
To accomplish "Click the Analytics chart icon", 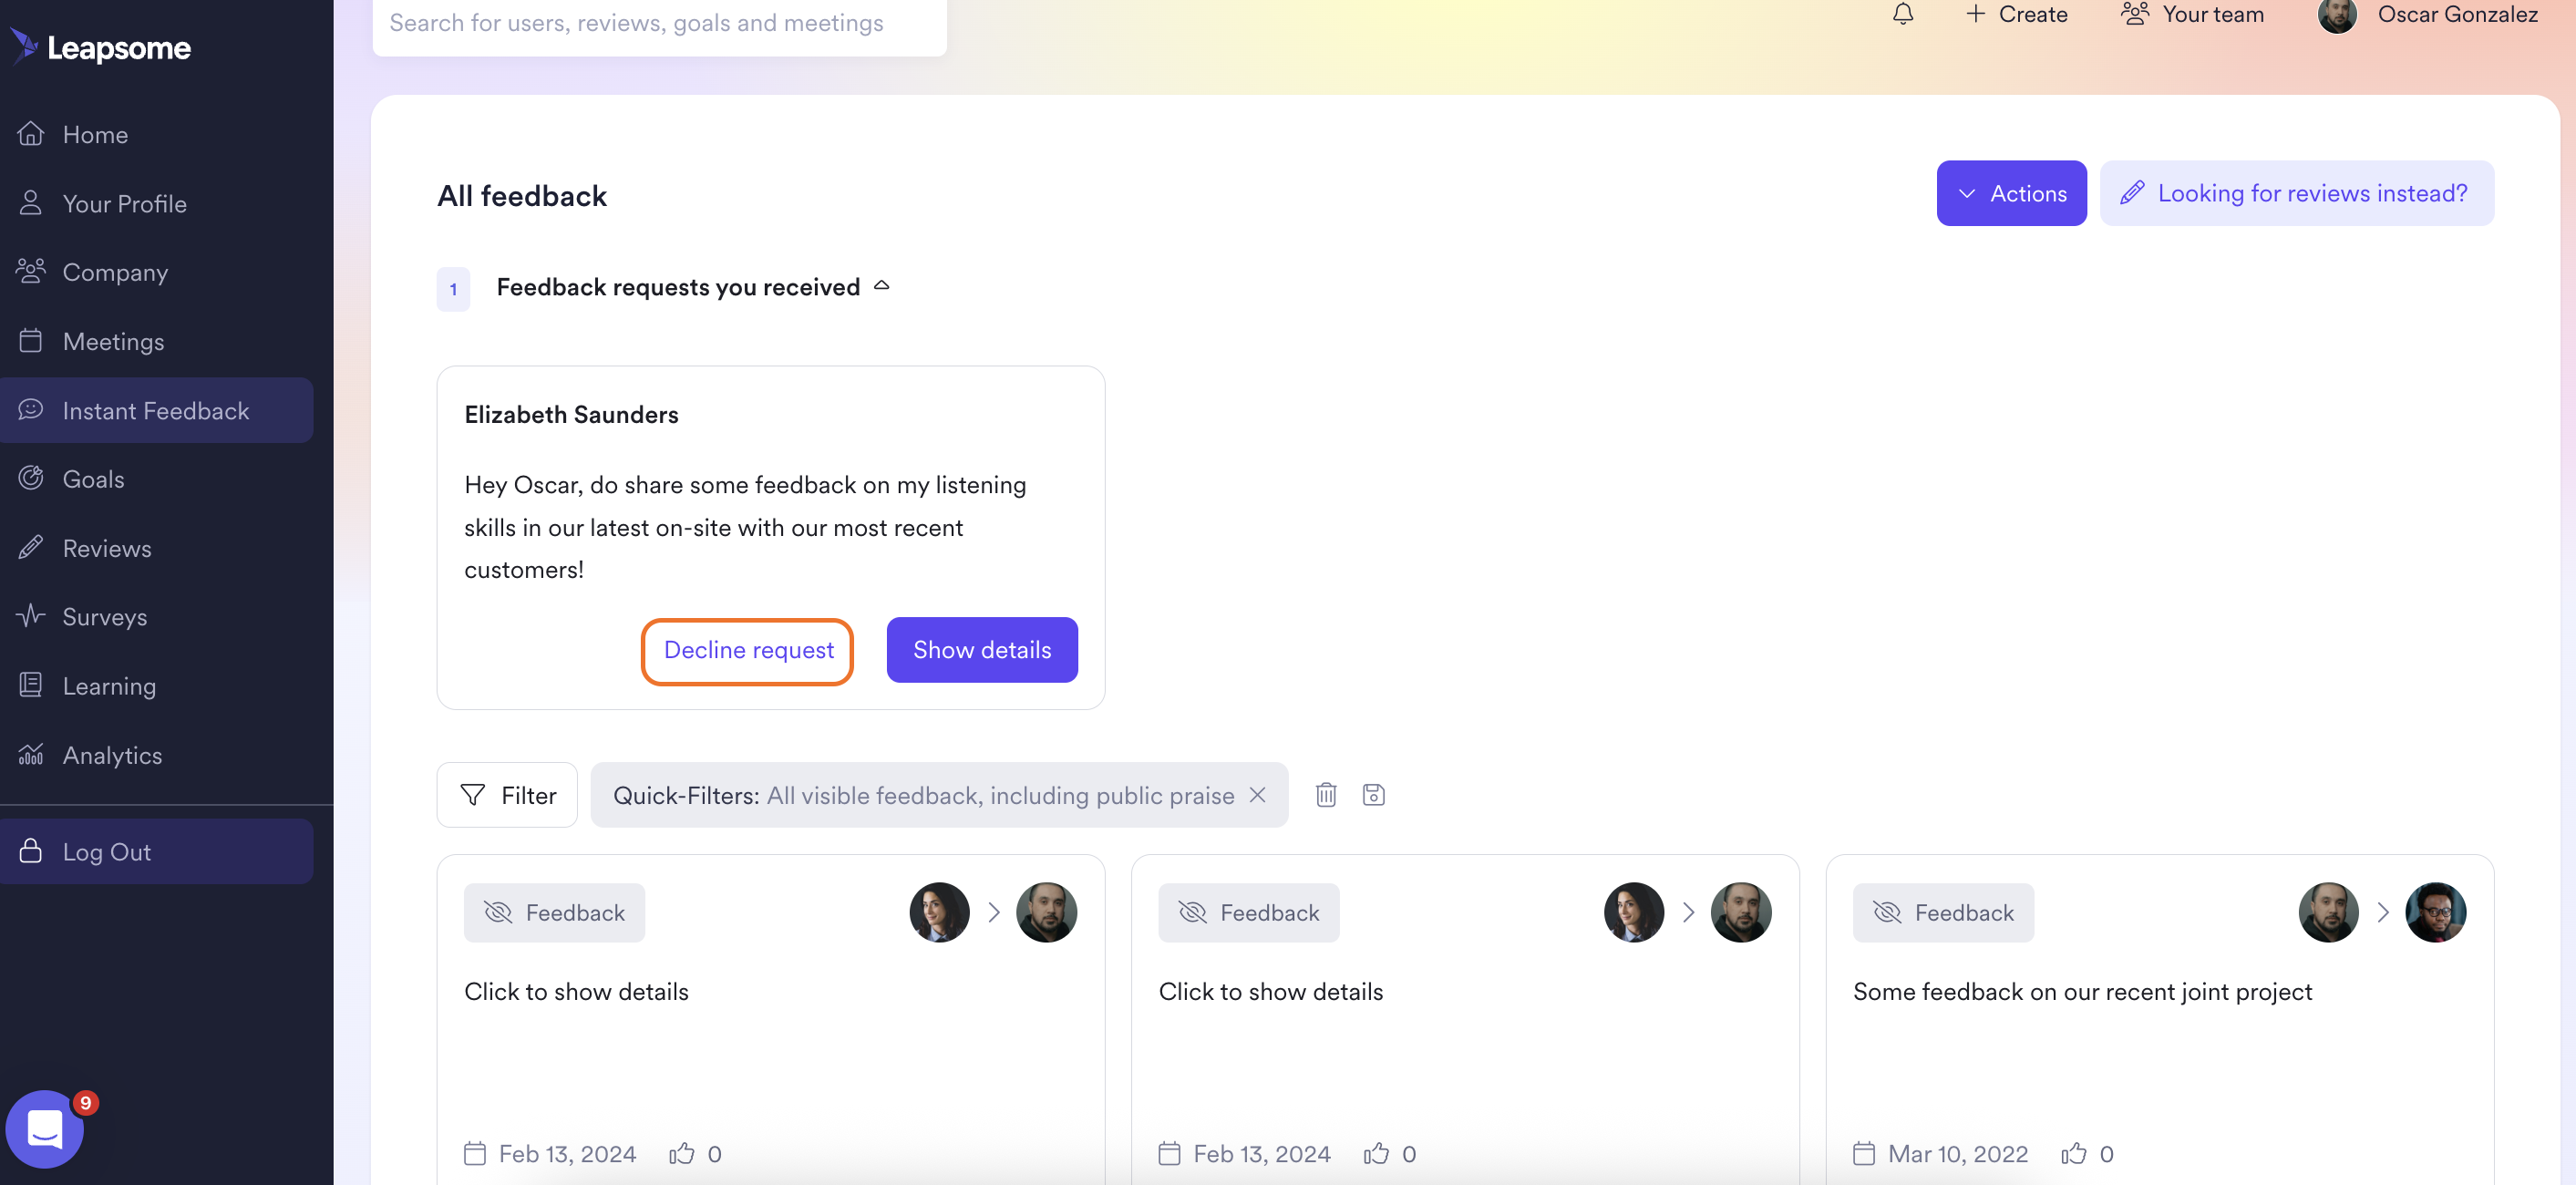I will [31, 754].
